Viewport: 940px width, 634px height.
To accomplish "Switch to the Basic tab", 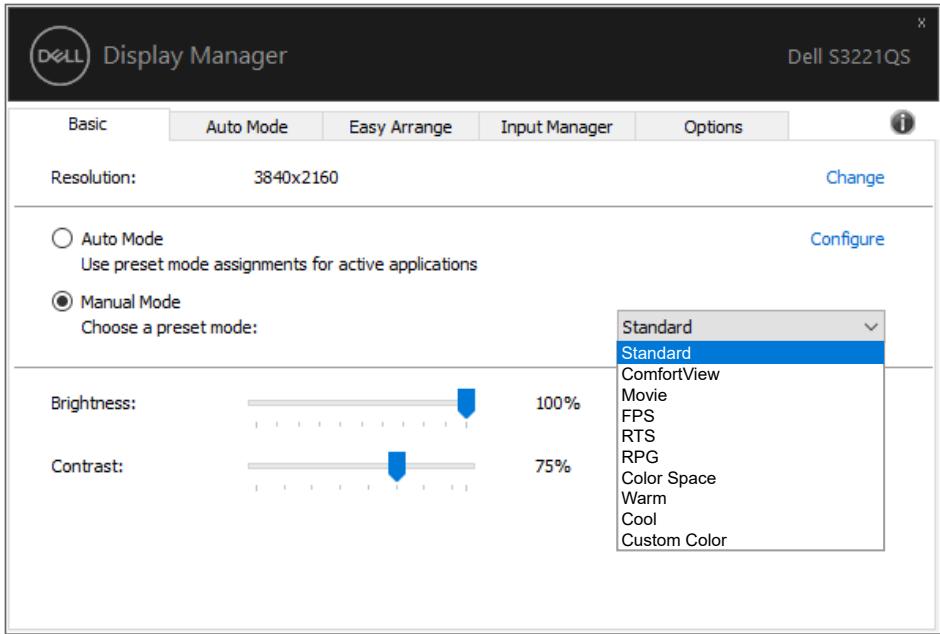I will click(x=88, y=124).
